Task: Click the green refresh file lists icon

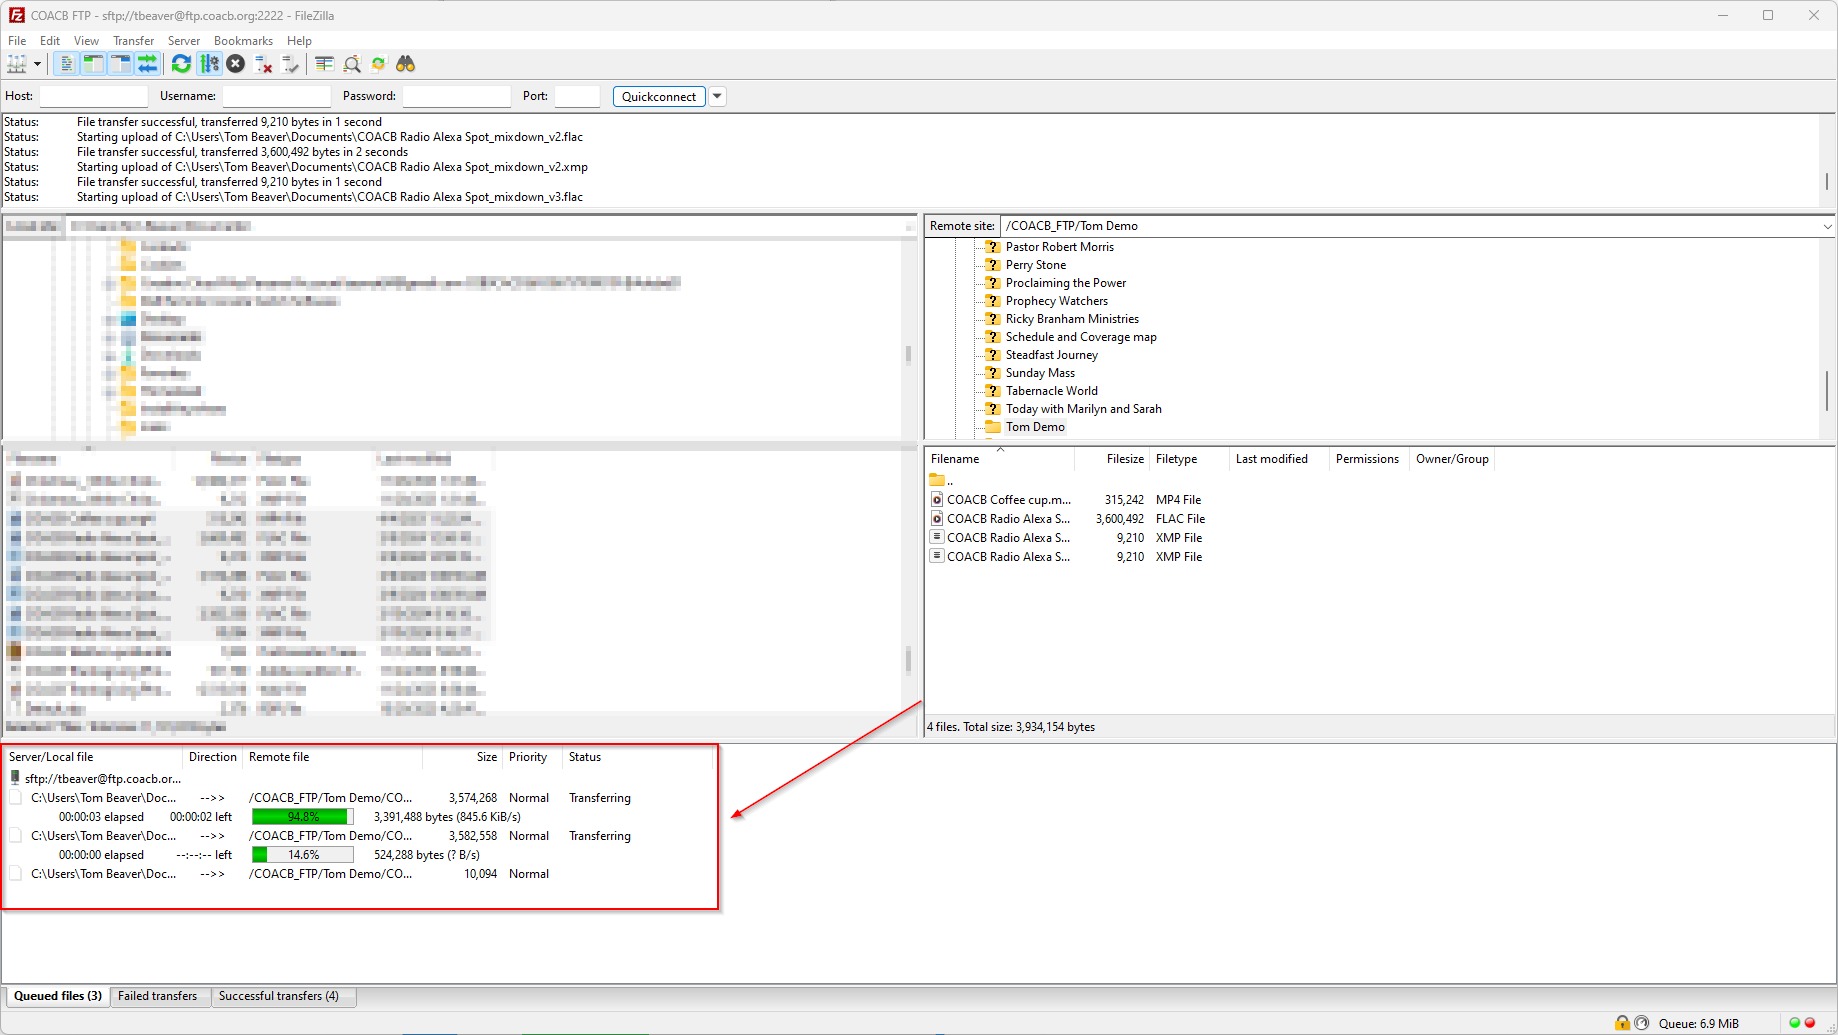Action: click(181, 64)
